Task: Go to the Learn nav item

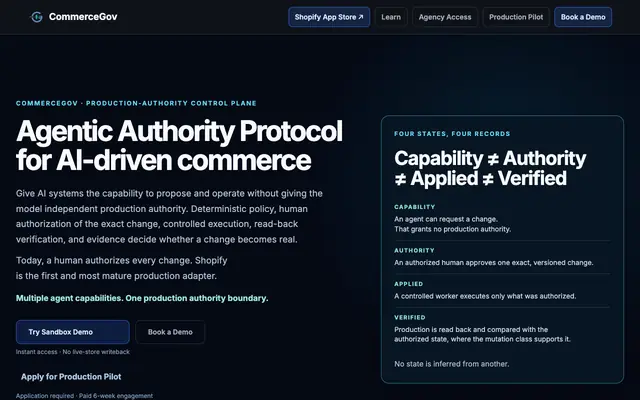Action: (x=391, y=17)
